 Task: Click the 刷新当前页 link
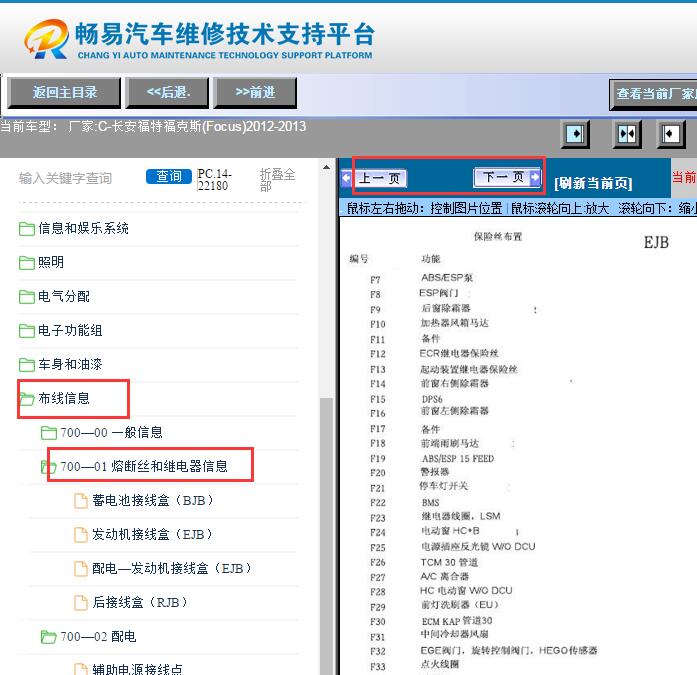pyautogui.click(x=593, y=183)
